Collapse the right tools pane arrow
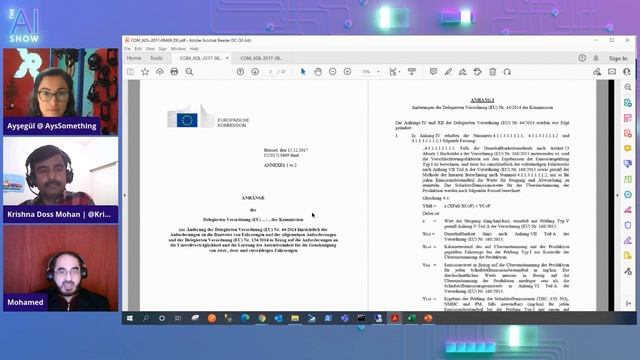The image size is (640, 360). point(617,195)
